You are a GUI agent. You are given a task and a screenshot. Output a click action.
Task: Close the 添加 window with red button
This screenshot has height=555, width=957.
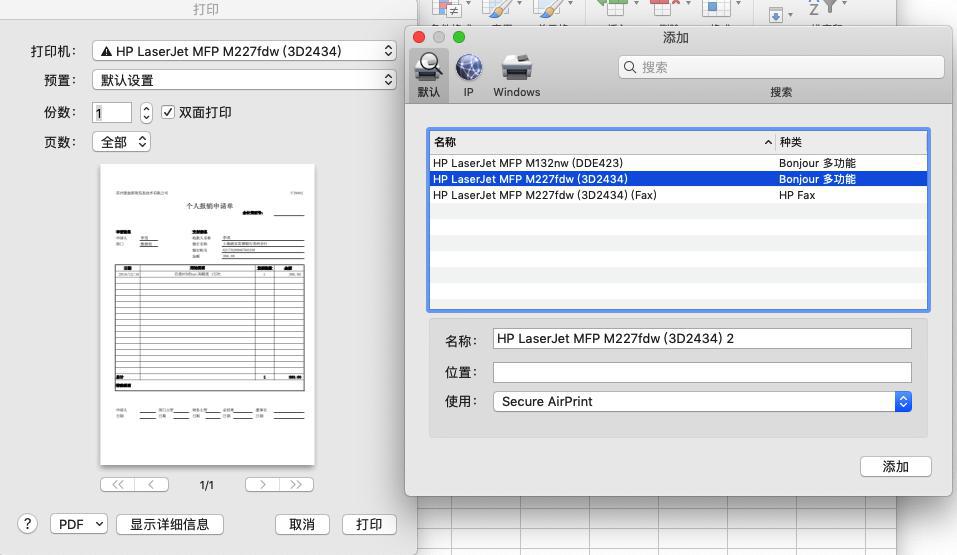[419, 37]
